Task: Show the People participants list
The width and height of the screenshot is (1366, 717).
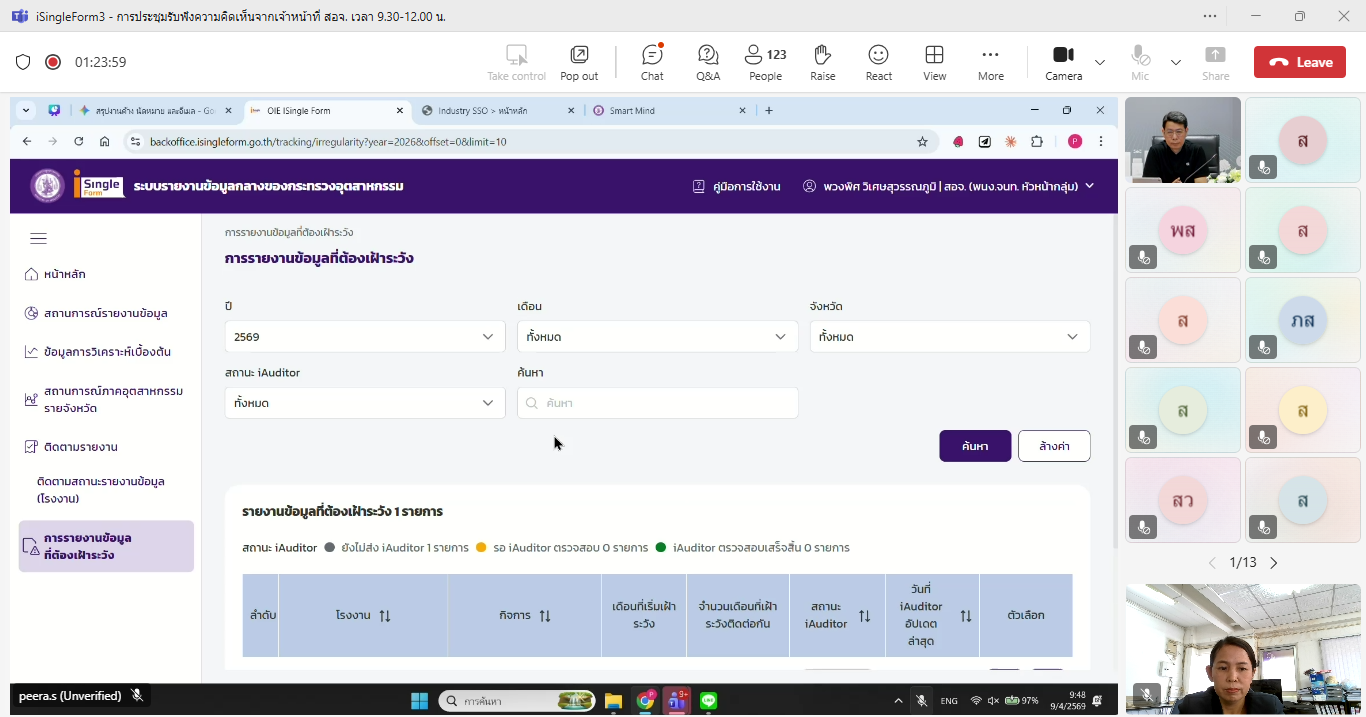Action: [x=766, y=62]
